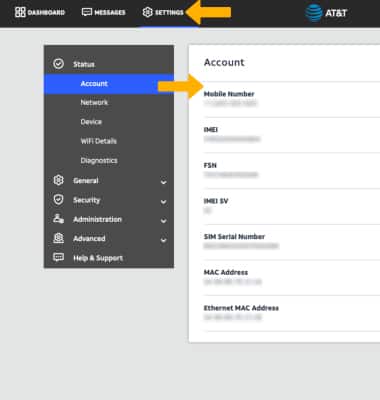Expand the Administration section chevron

(163, 220)
